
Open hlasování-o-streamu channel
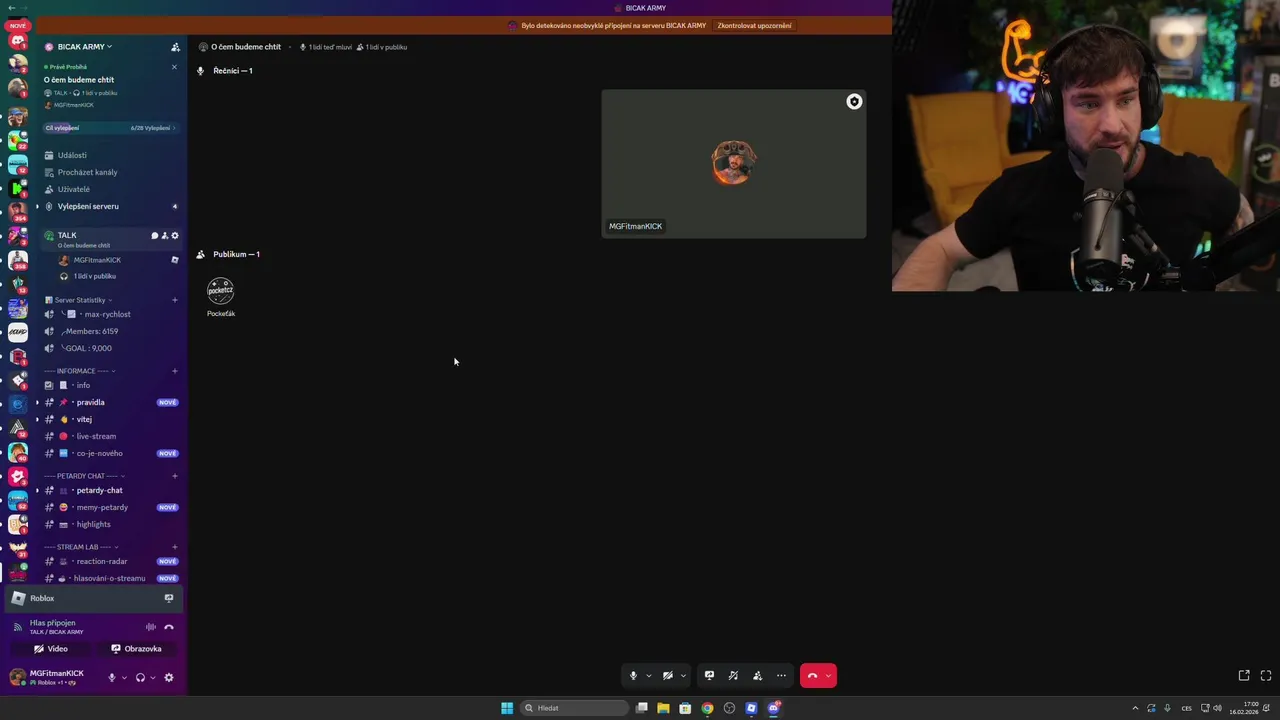coord(110,578)
